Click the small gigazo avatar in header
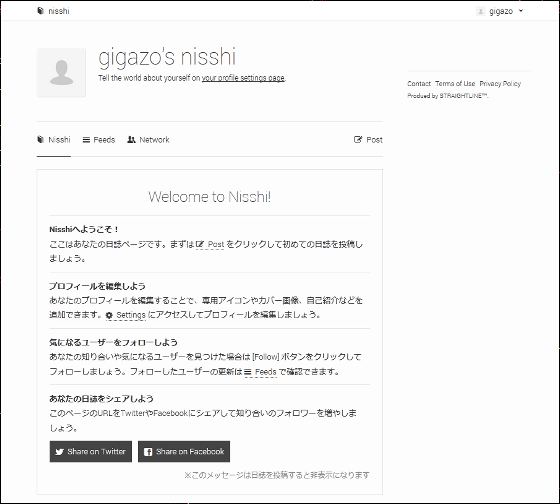 pos(481,11)
